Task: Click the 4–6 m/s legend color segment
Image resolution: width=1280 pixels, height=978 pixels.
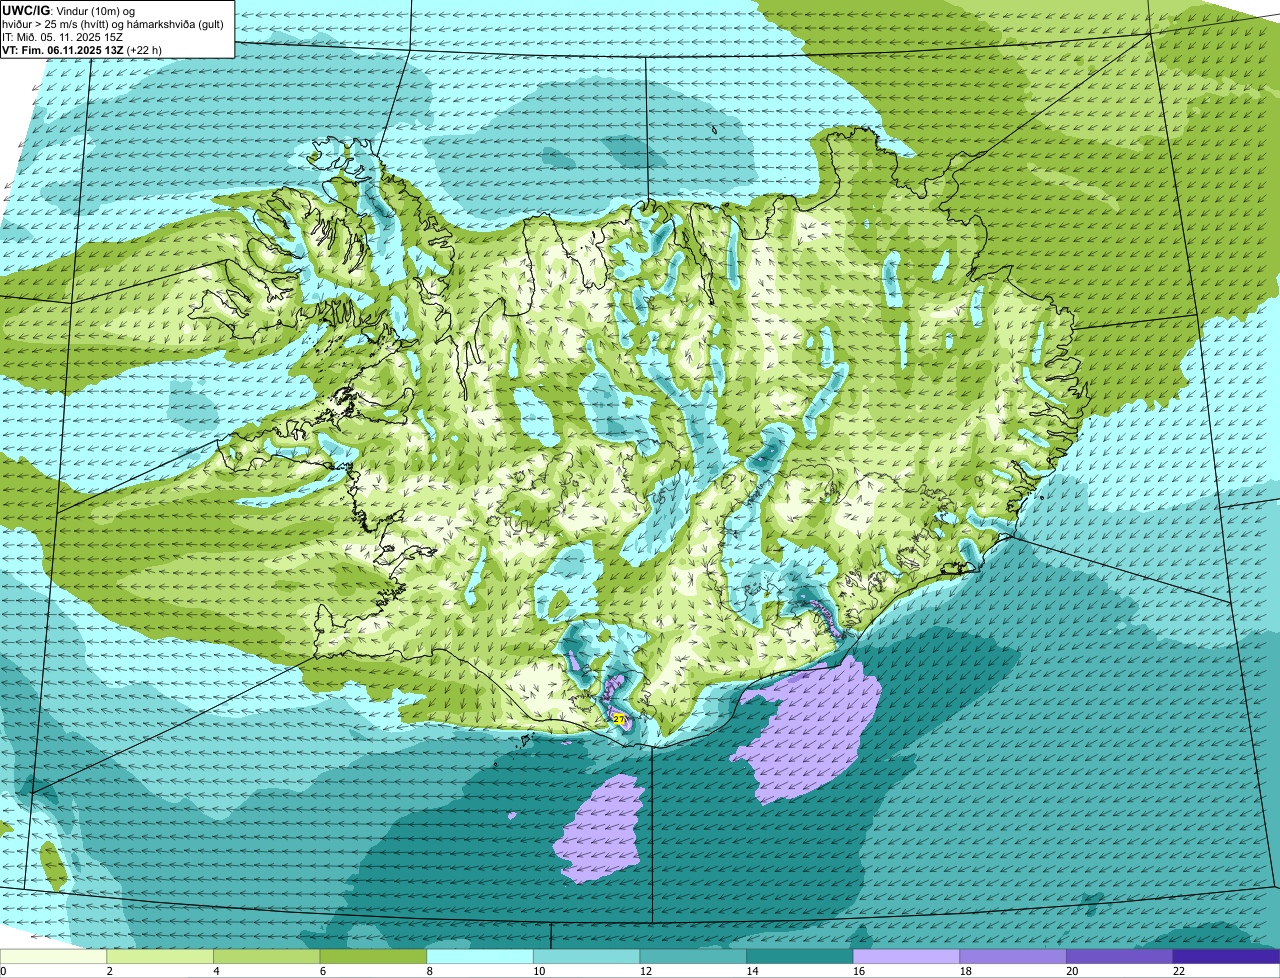Action: point(266,956)
